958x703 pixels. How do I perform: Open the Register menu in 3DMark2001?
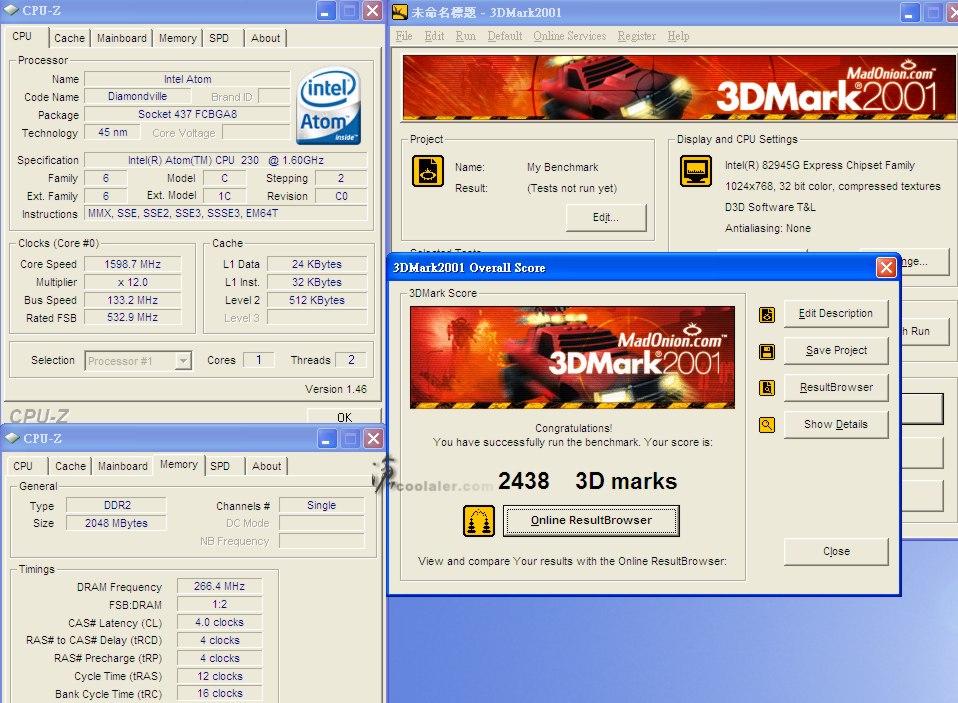[x=637, y=36]
